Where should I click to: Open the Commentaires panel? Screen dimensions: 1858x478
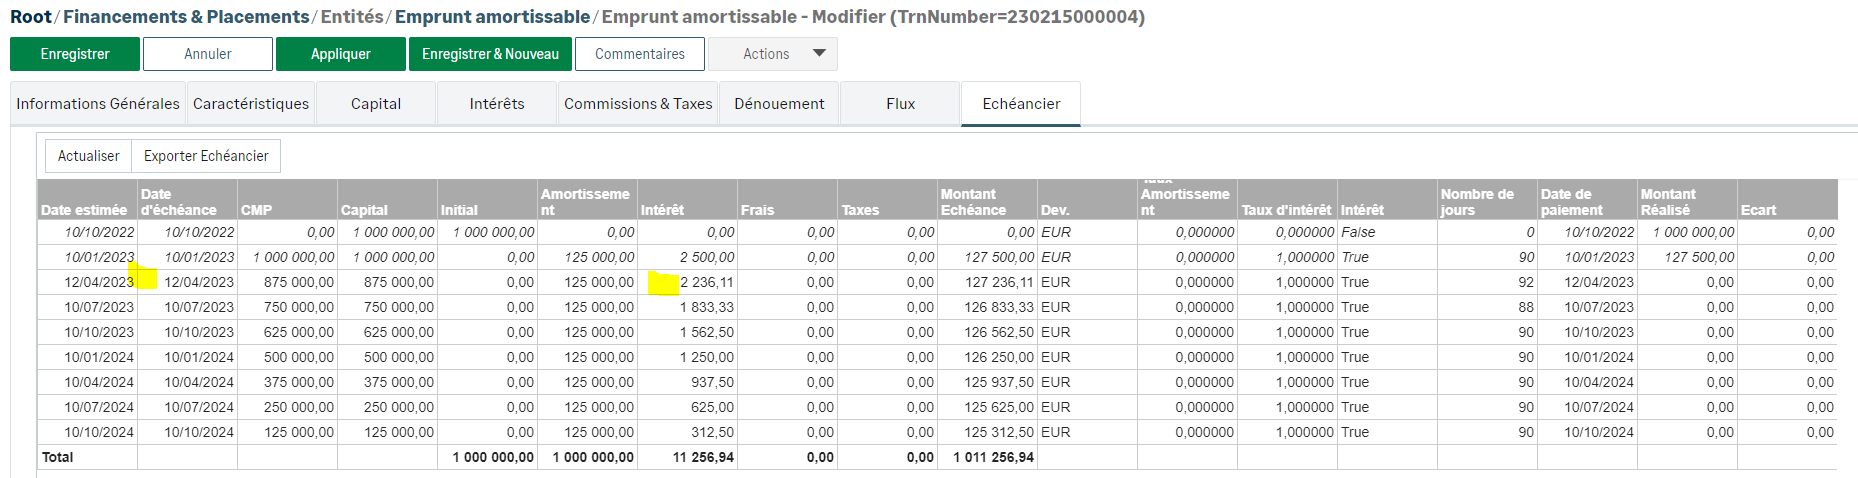click(x=640, y=54)
